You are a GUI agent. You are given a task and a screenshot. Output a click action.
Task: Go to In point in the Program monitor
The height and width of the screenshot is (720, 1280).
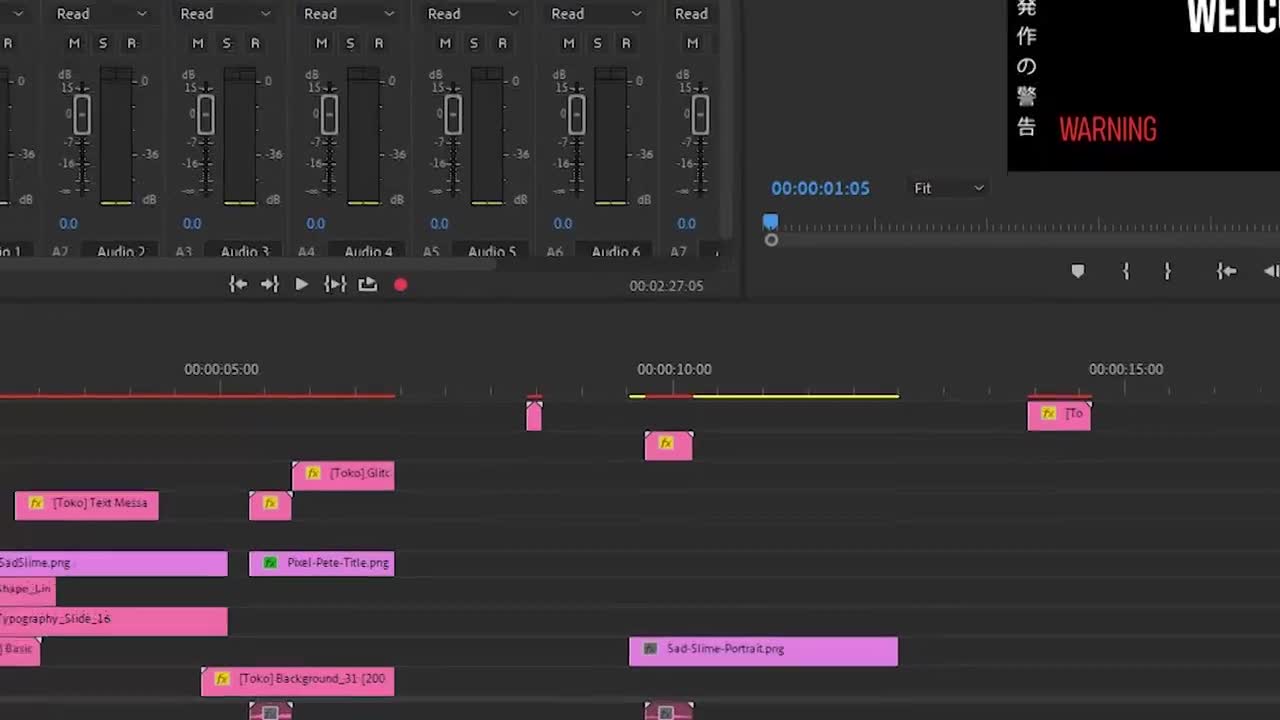[x=1227, y=271]
